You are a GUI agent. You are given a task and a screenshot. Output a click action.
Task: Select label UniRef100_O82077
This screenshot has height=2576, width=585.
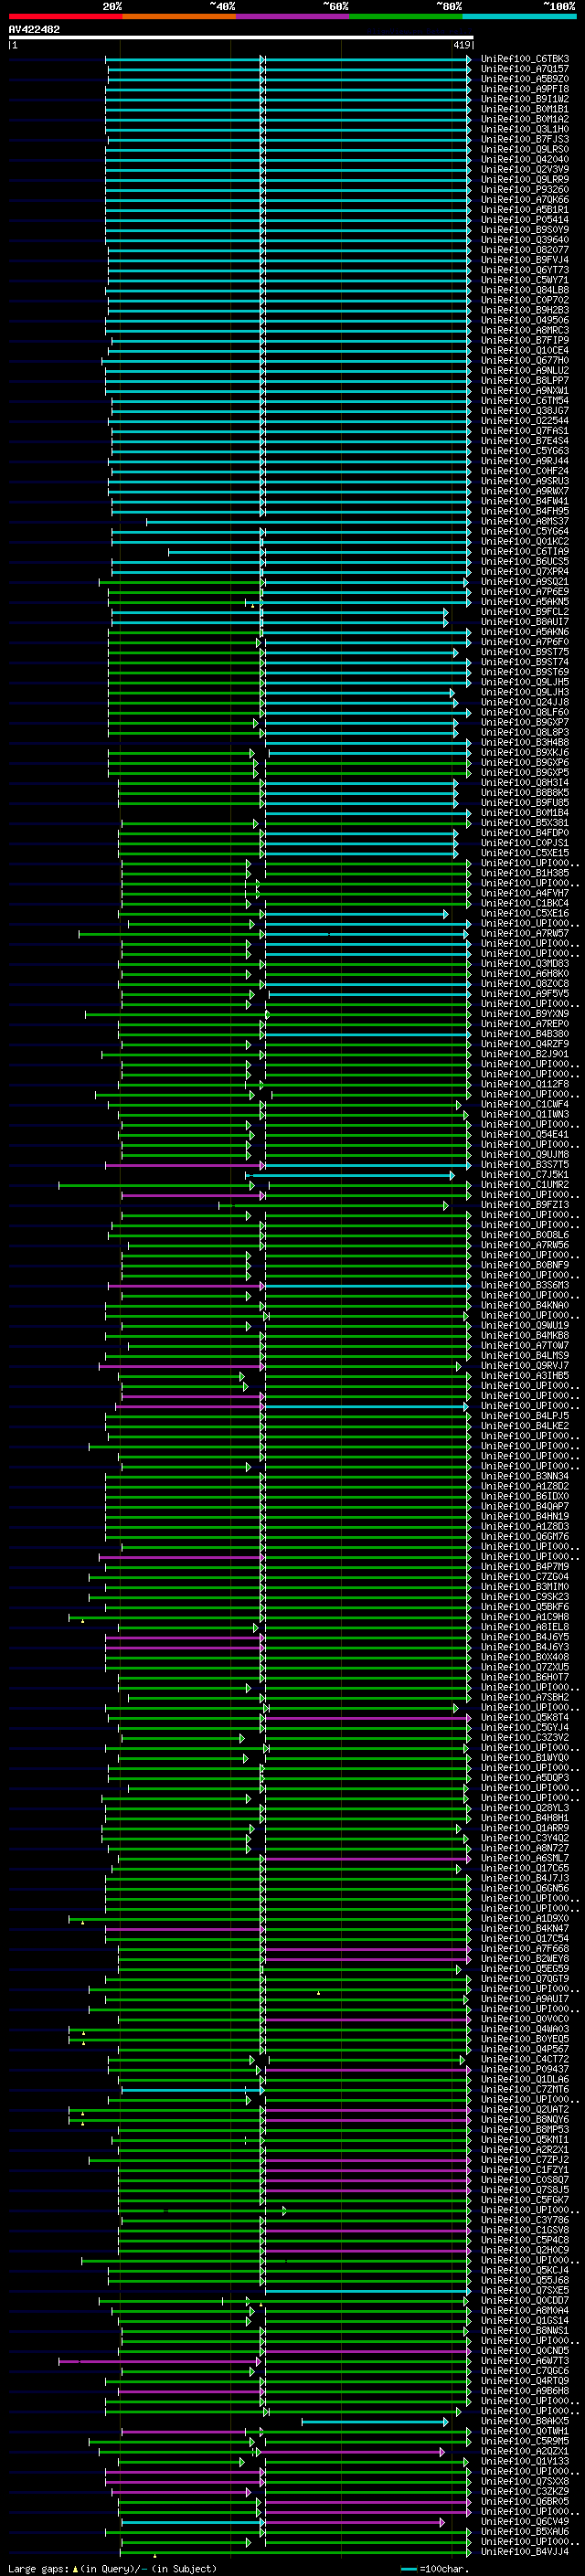(x=525, y=250)
